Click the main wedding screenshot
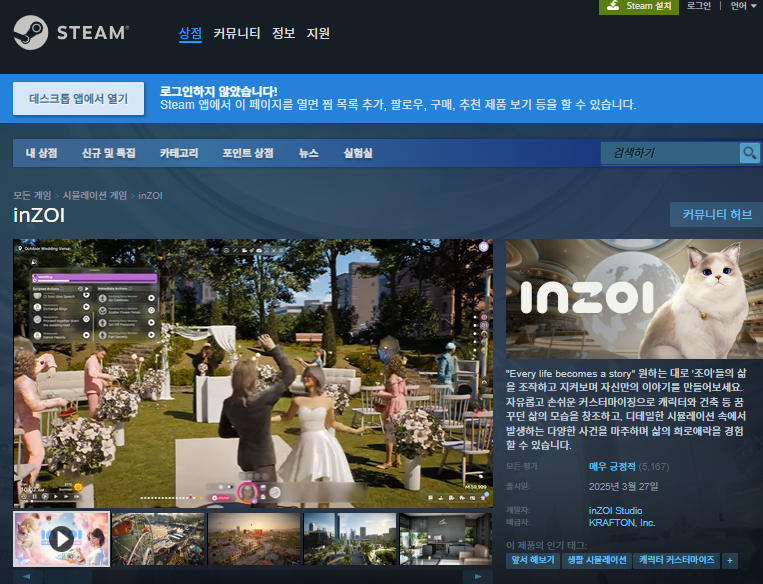 253,373
